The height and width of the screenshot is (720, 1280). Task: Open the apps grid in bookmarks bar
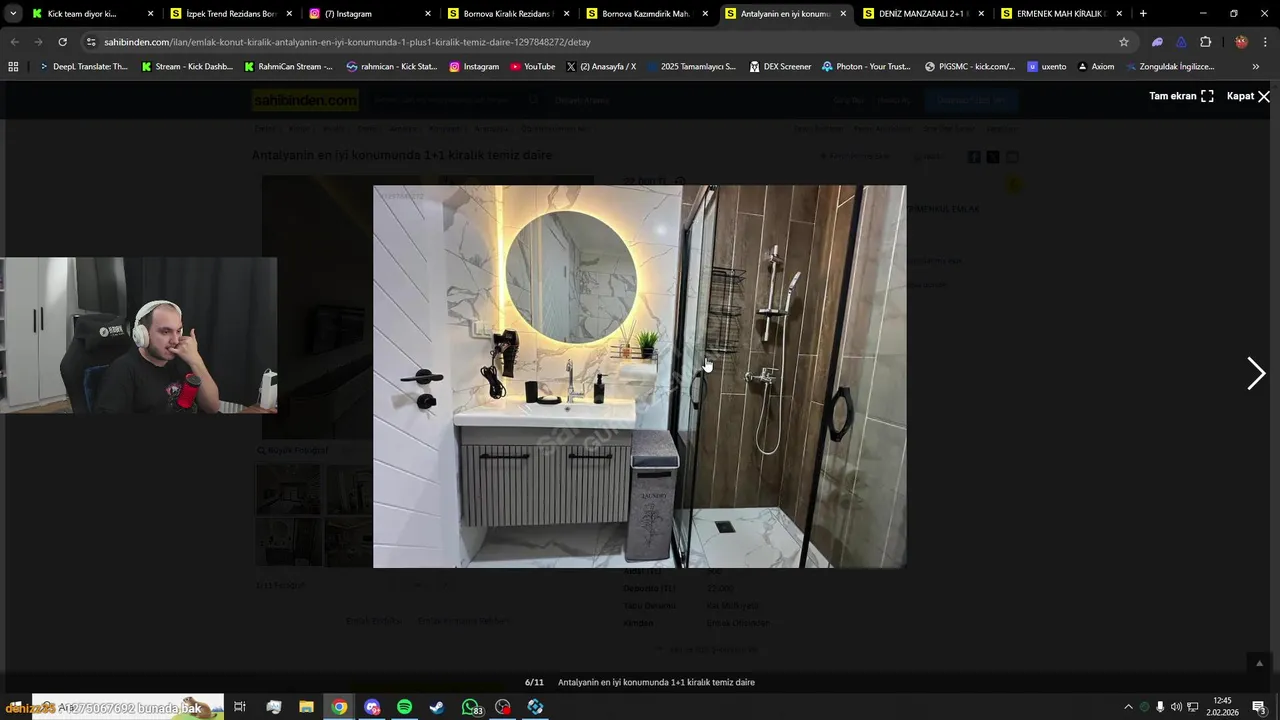click(13, 66)
